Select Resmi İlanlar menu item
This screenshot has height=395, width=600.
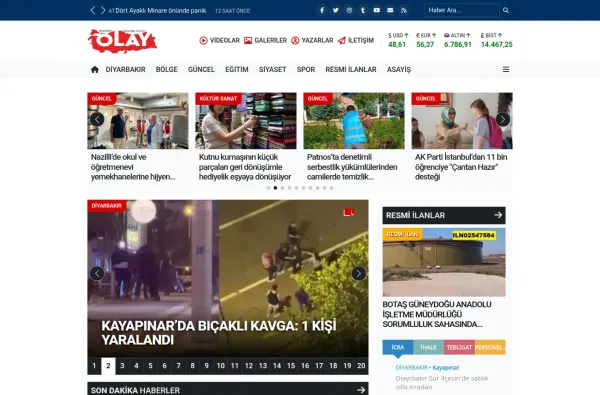point(351,69)
